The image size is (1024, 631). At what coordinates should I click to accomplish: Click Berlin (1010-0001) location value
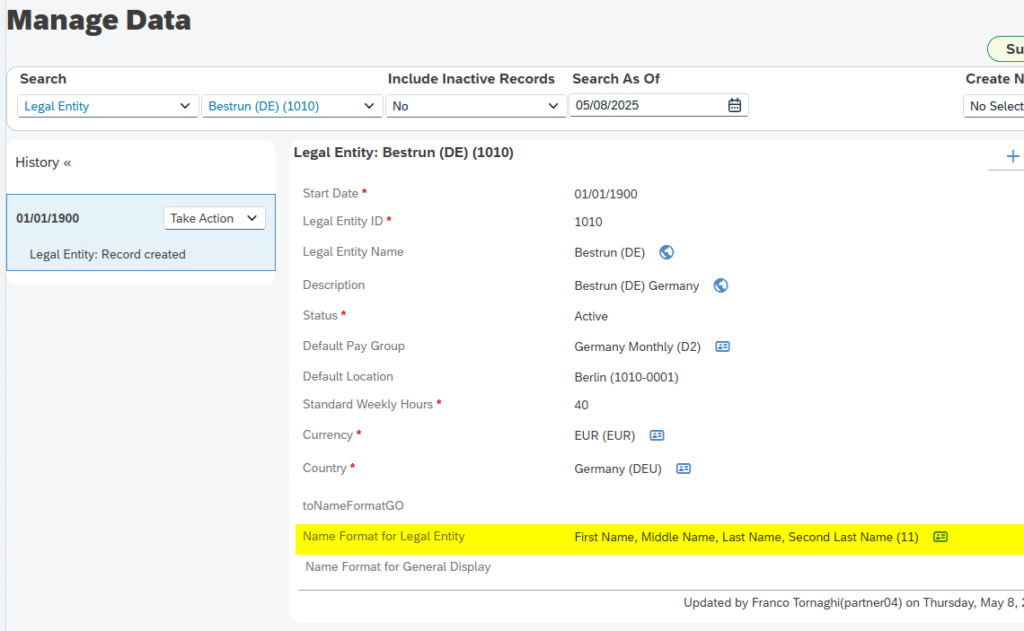(626, 378)
